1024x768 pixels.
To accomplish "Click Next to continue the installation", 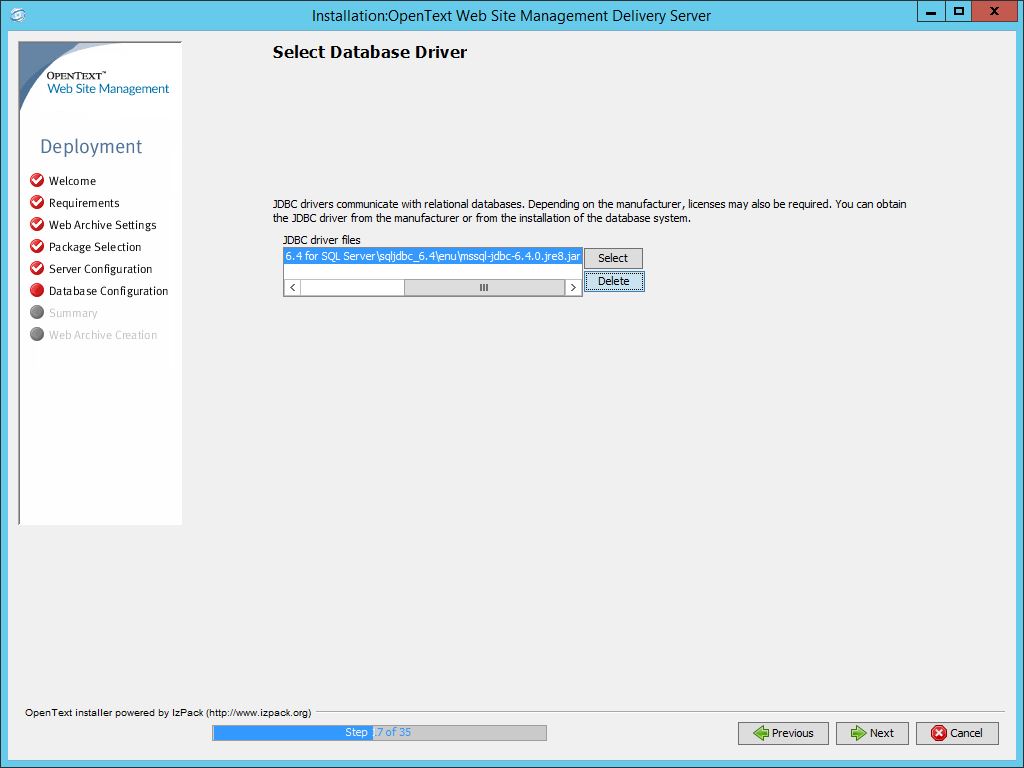I will (872, 733).
